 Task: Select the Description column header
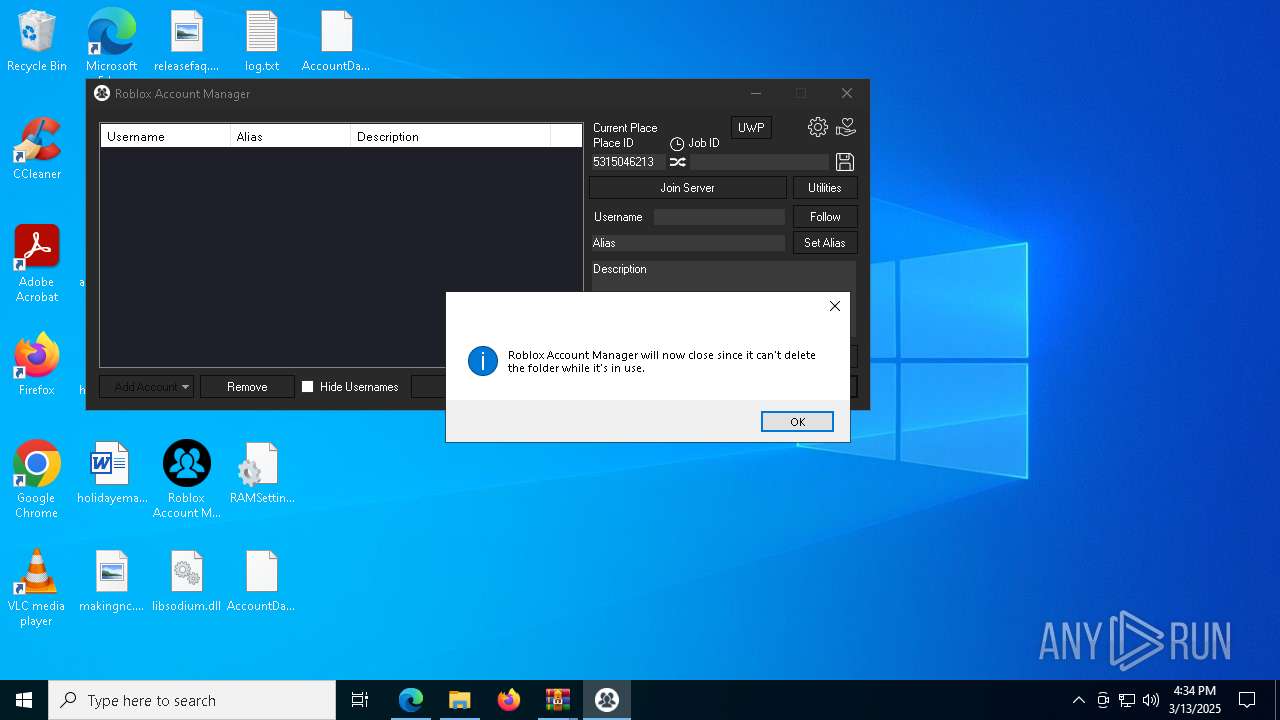(x=450, y=136)
